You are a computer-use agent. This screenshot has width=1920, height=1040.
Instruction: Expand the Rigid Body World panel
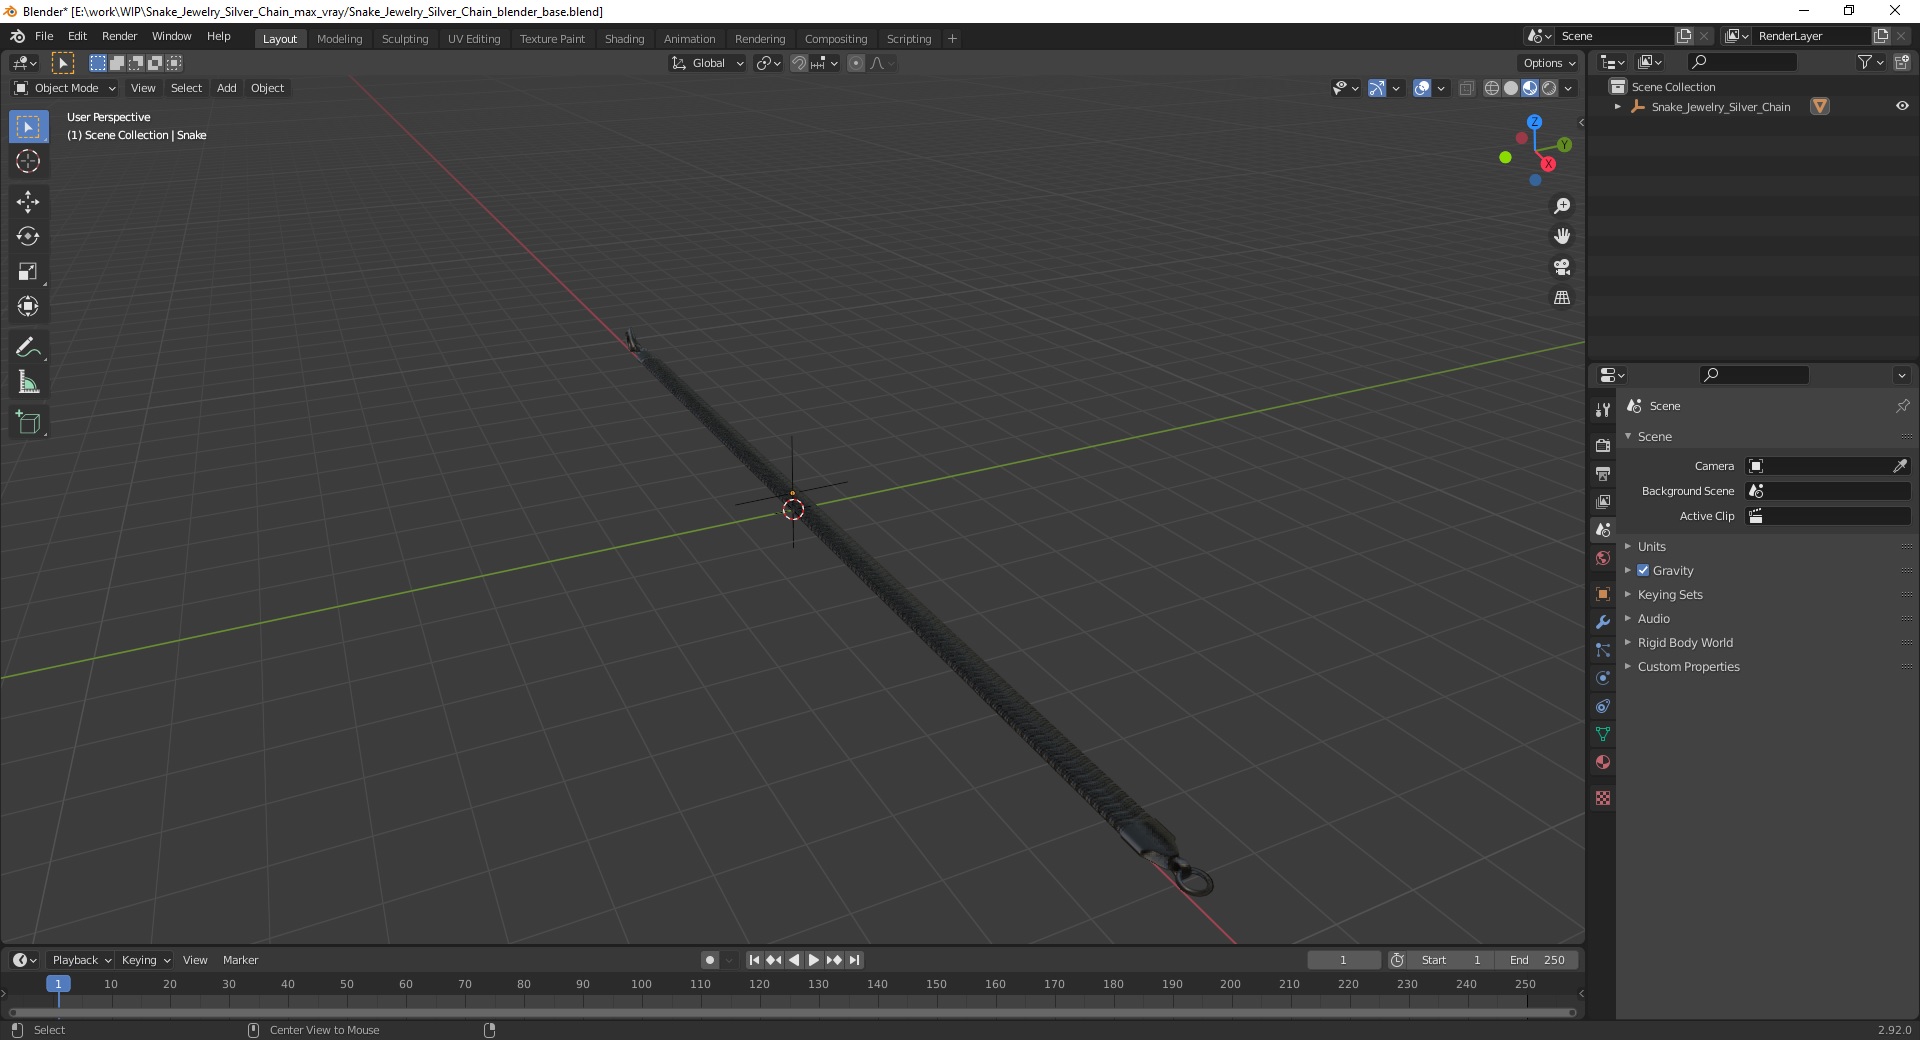pos(1685,642)
